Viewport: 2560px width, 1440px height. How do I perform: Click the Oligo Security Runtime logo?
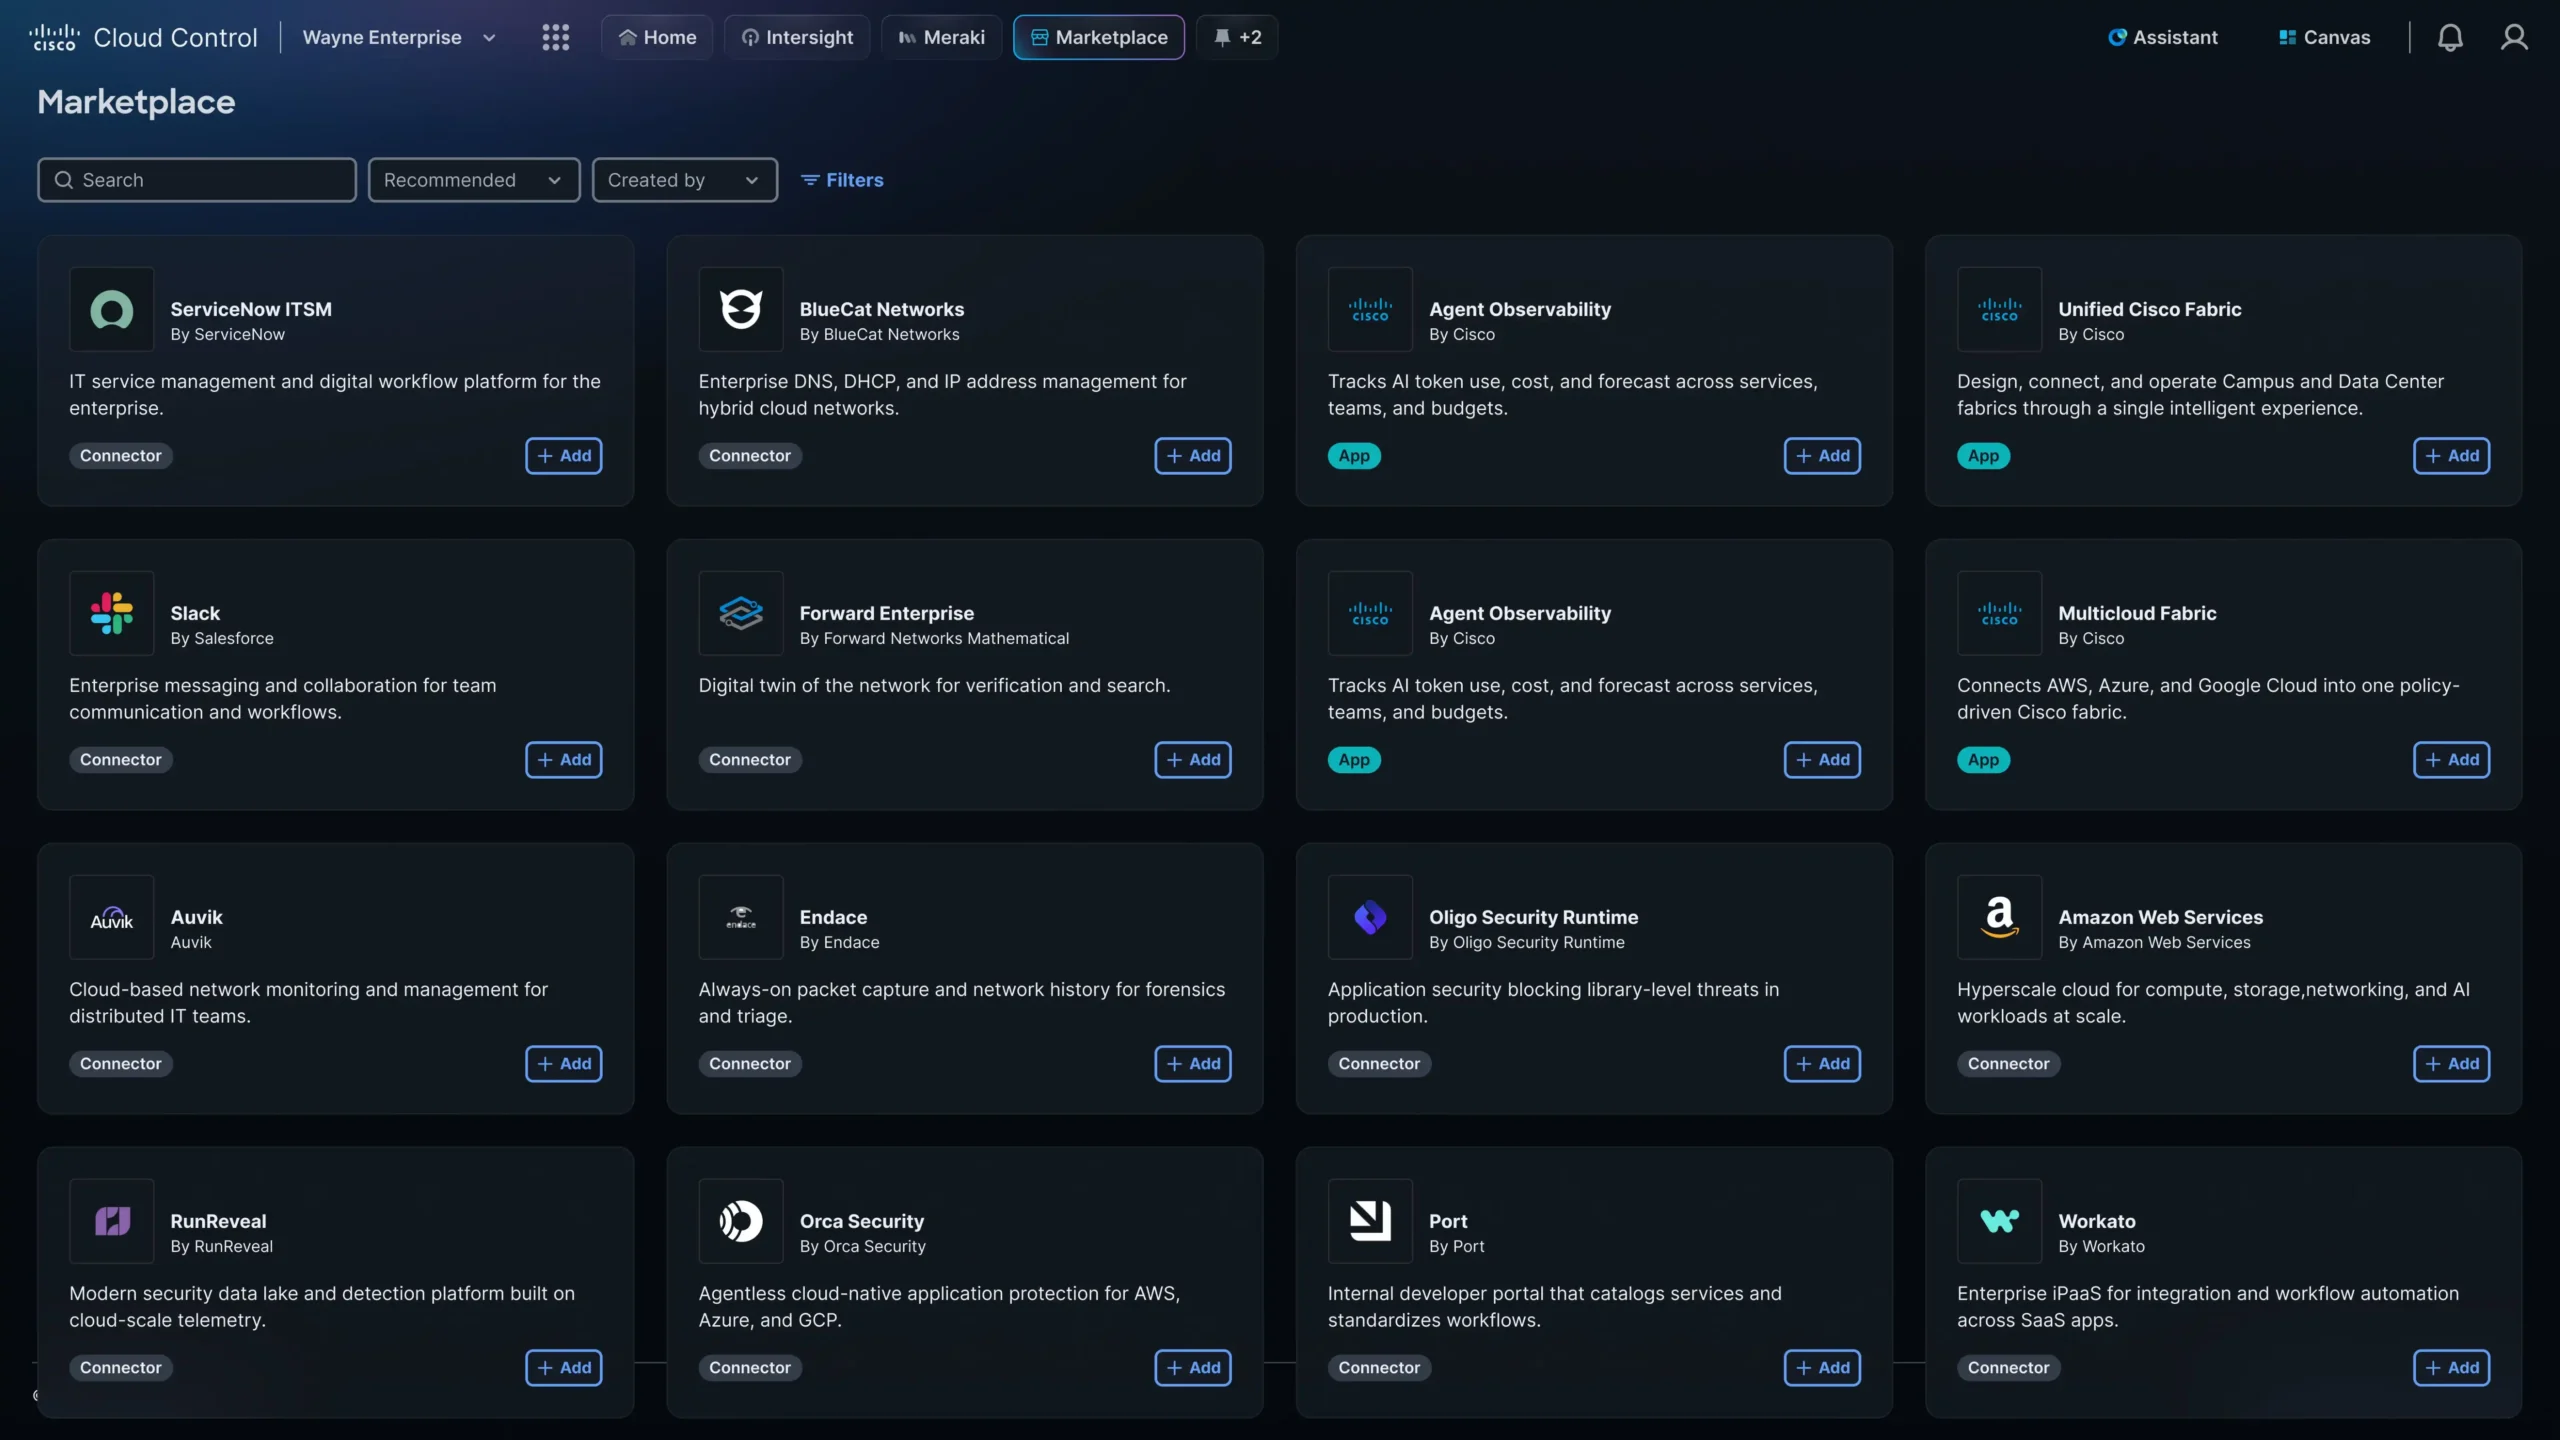[x=1370, y=917]
